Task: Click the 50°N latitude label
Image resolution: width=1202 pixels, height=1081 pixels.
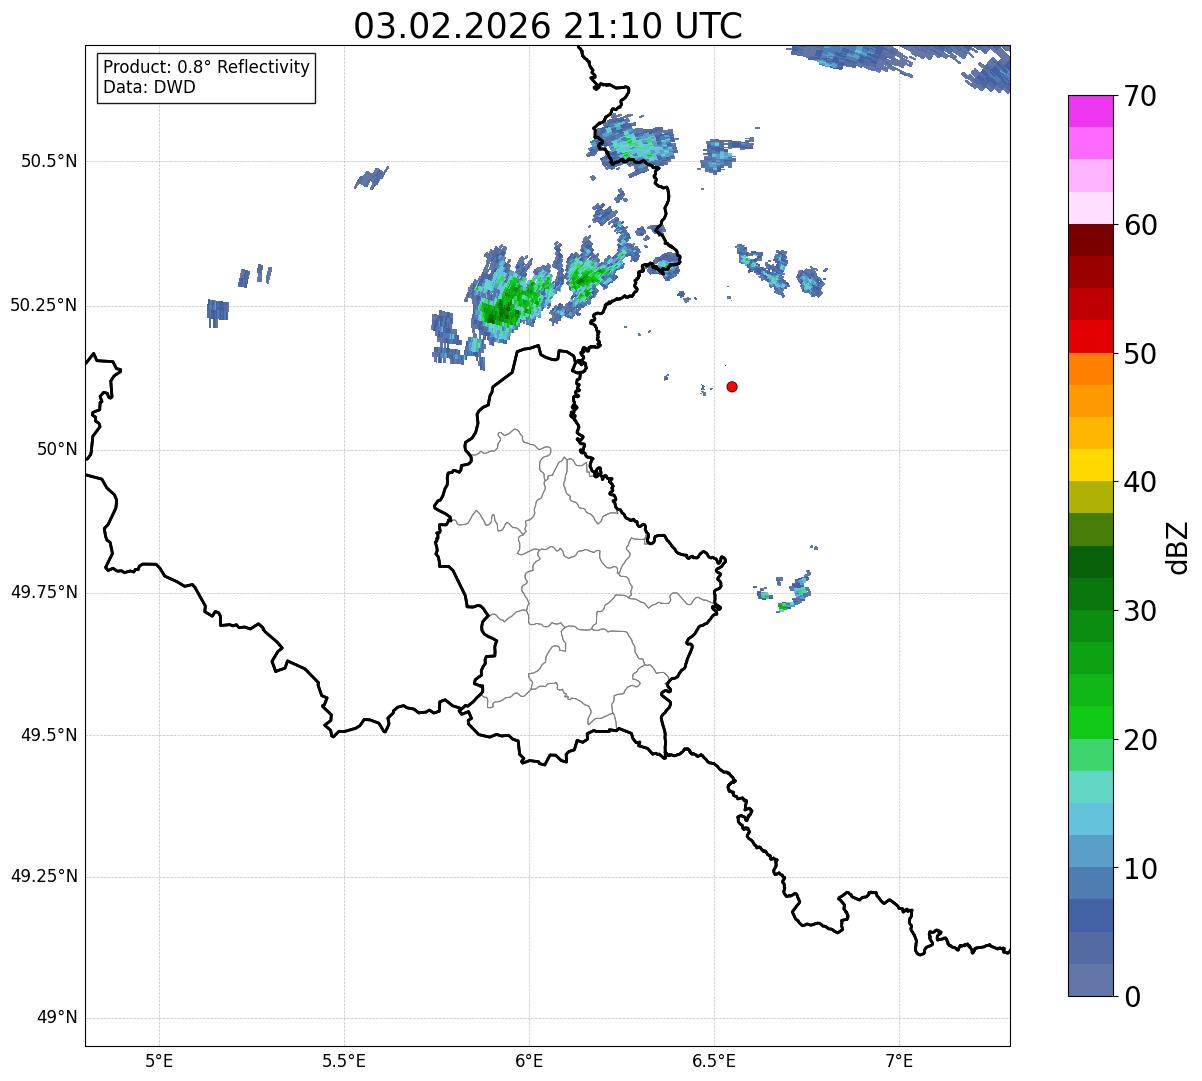Action: [57, 449]
